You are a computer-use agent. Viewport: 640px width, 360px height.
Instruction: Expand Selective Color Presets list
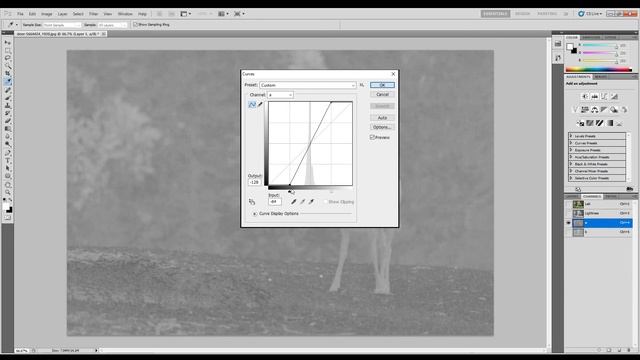[x=571, y=178]
